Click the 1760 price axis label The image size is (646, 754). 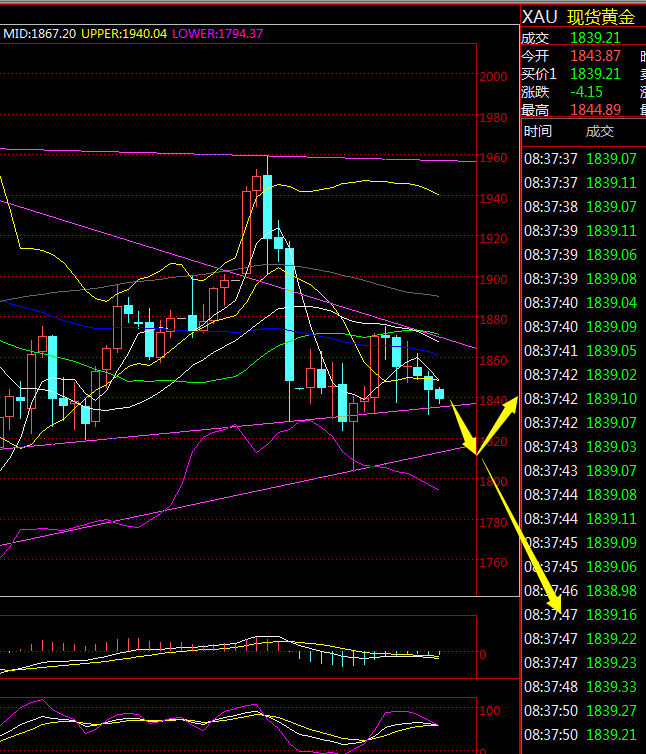coord(493,563)
